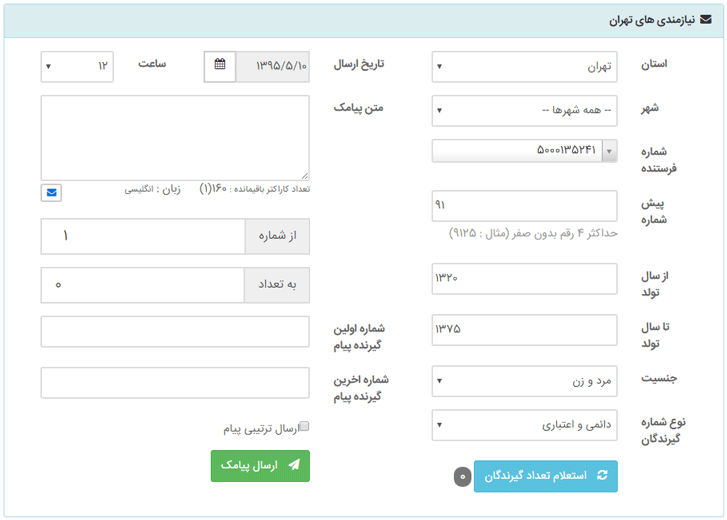The image size is (727, 520).
Task: Click the از شماره input field
Action: coord(143,236)
